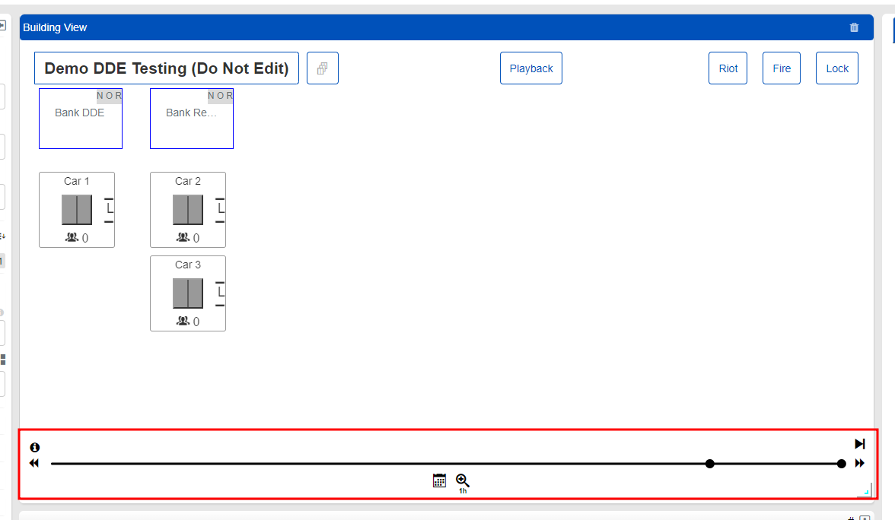Open the timeline info icon
896x520 pixels.
point(35,448)
